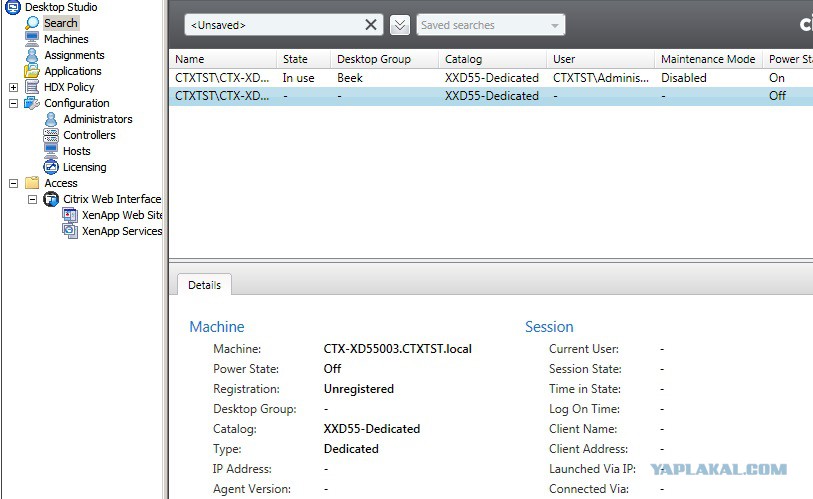This screenshot has height=499, width=813.
Task: Click the Applications folder icon
Action: click(32, 71)
